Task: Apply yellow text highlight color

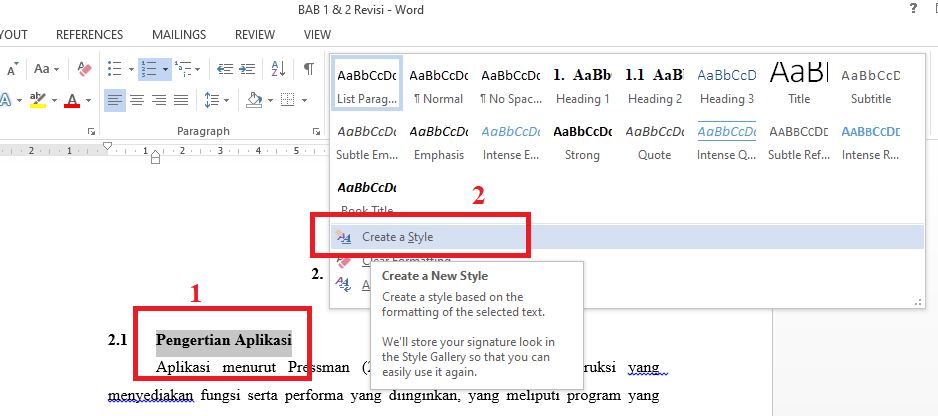Action: tap(38, 99)
